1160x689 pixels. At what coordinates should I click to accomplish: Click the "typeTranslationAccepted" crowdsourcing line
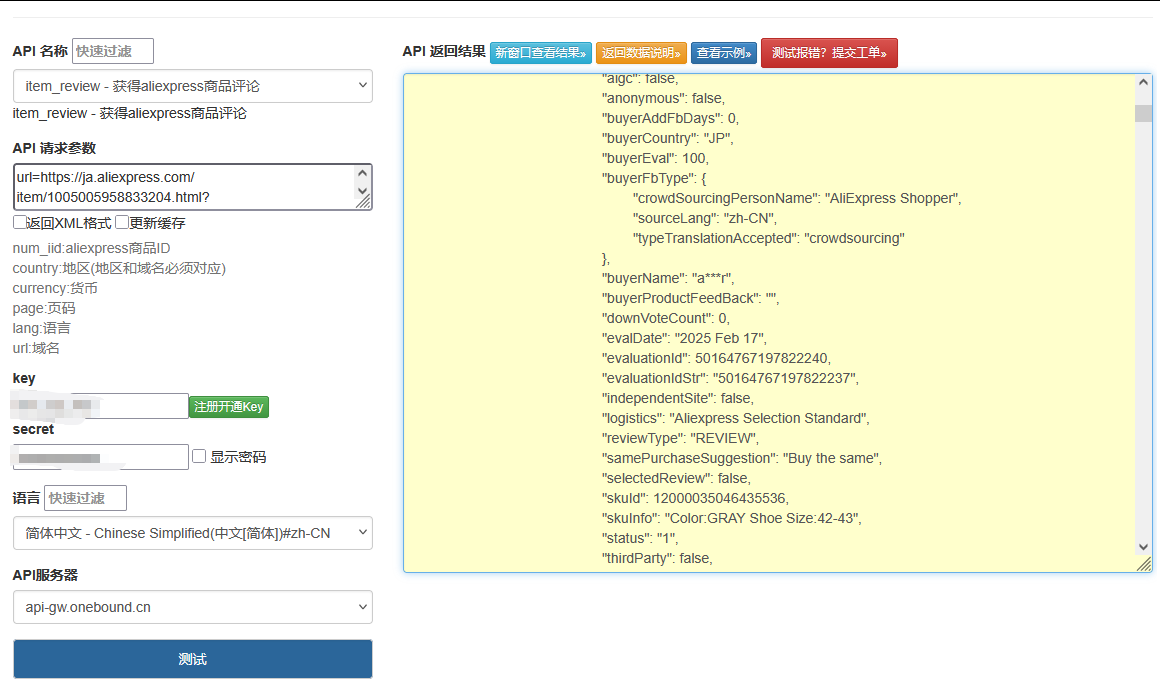[769, 238]
